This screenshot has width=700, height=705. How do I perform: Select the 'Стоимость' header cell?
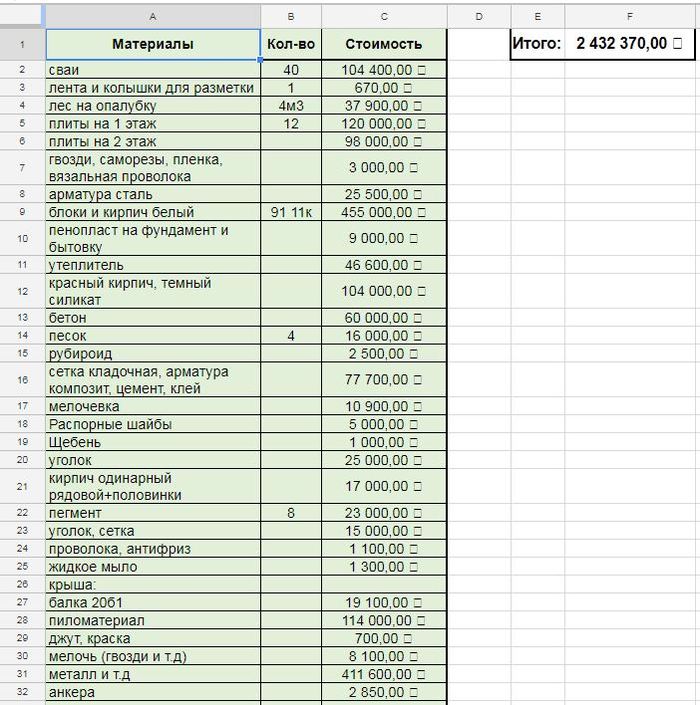click(384, 44)
